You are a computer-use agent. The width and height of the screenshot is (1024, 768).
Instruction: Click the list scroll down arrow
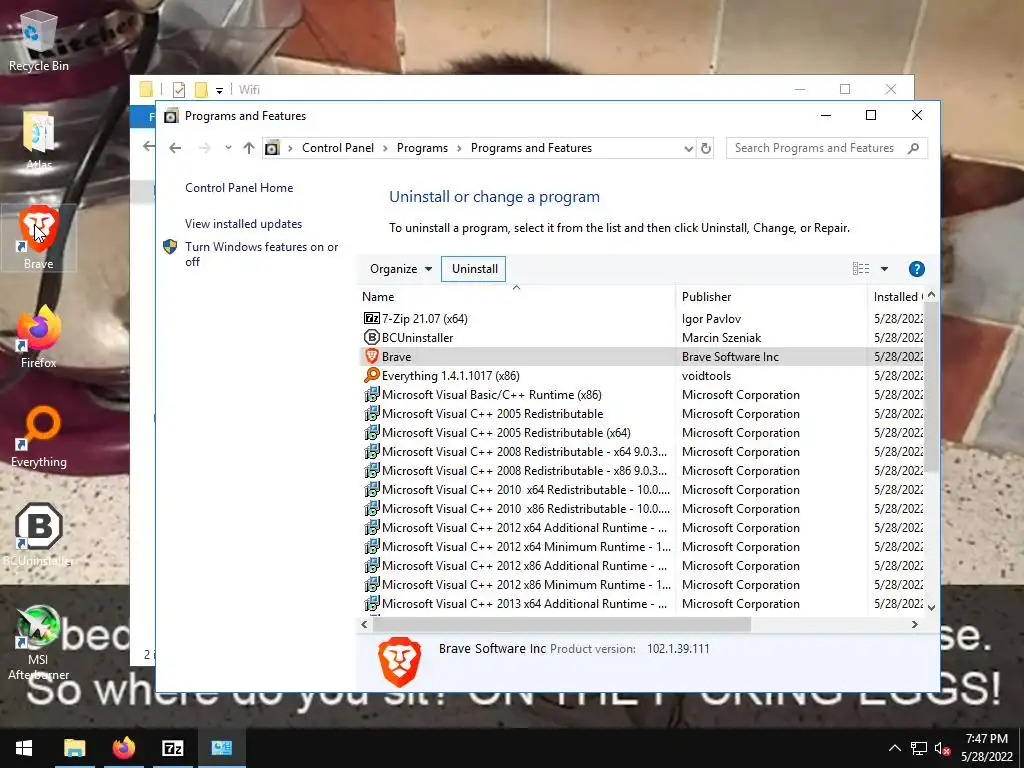[931, 607]
